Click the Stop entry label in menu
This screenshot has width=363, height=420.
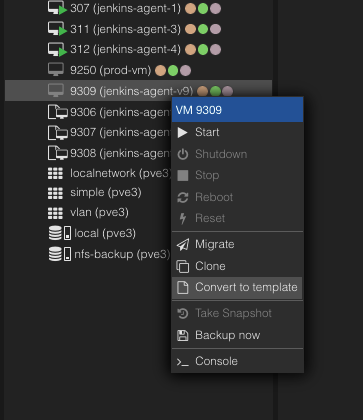(207, 175)
